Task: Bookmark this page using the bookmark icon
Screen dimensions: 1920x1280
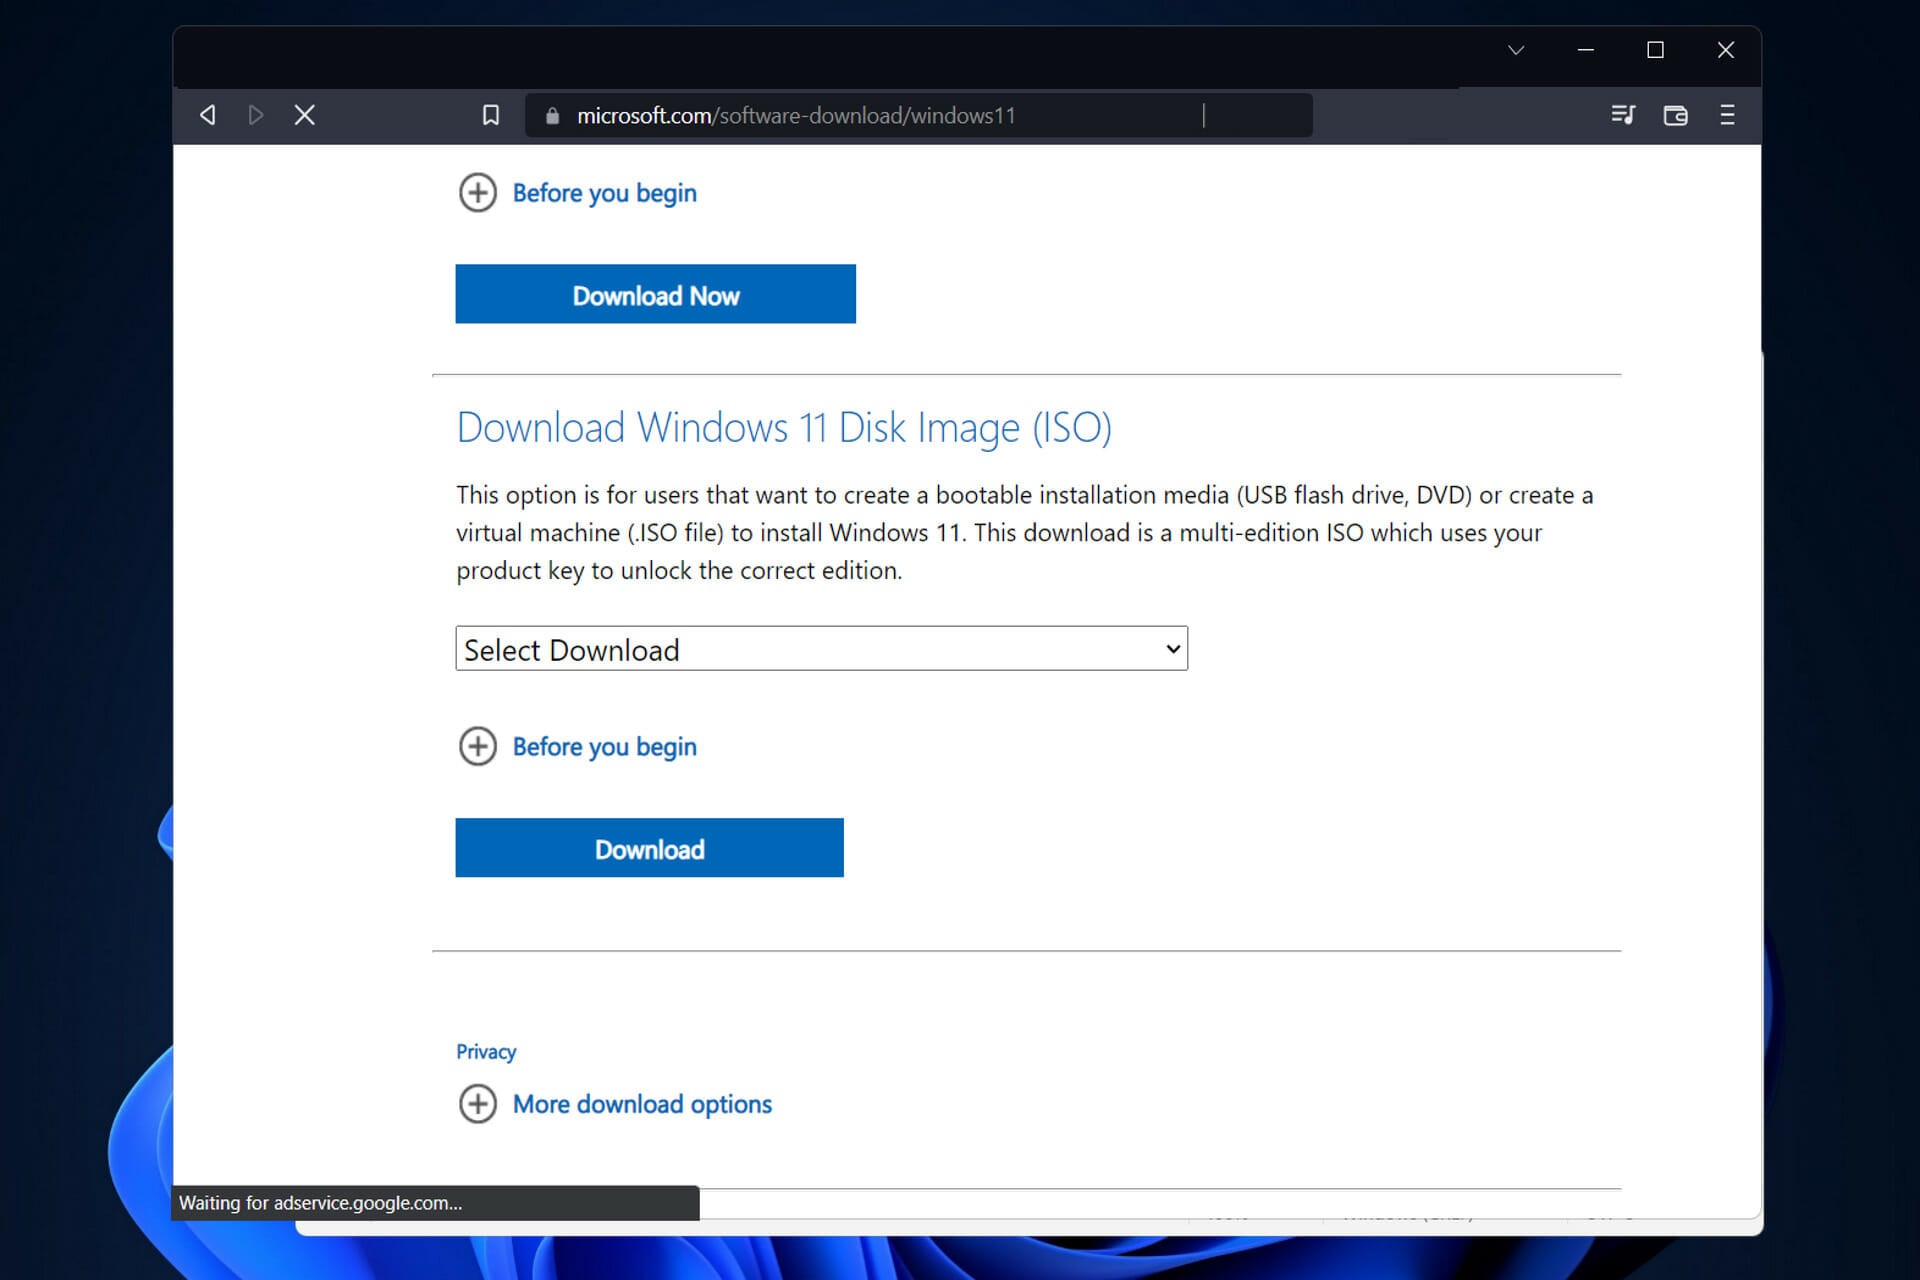Action: (x=491, y=114)
